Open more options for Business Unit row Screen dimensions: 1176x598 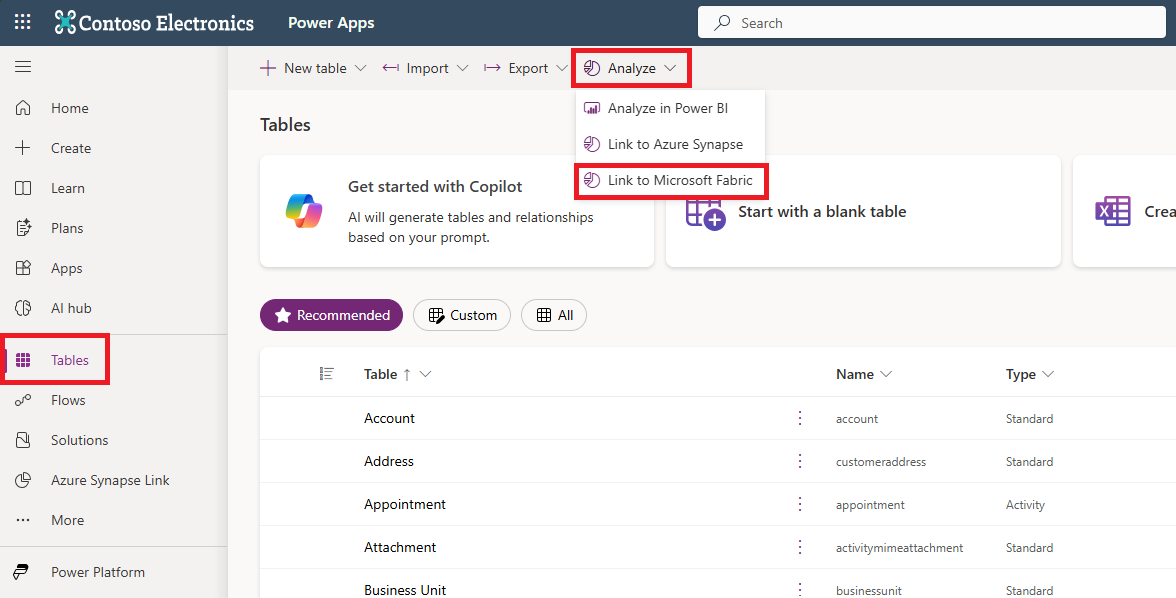800,590
